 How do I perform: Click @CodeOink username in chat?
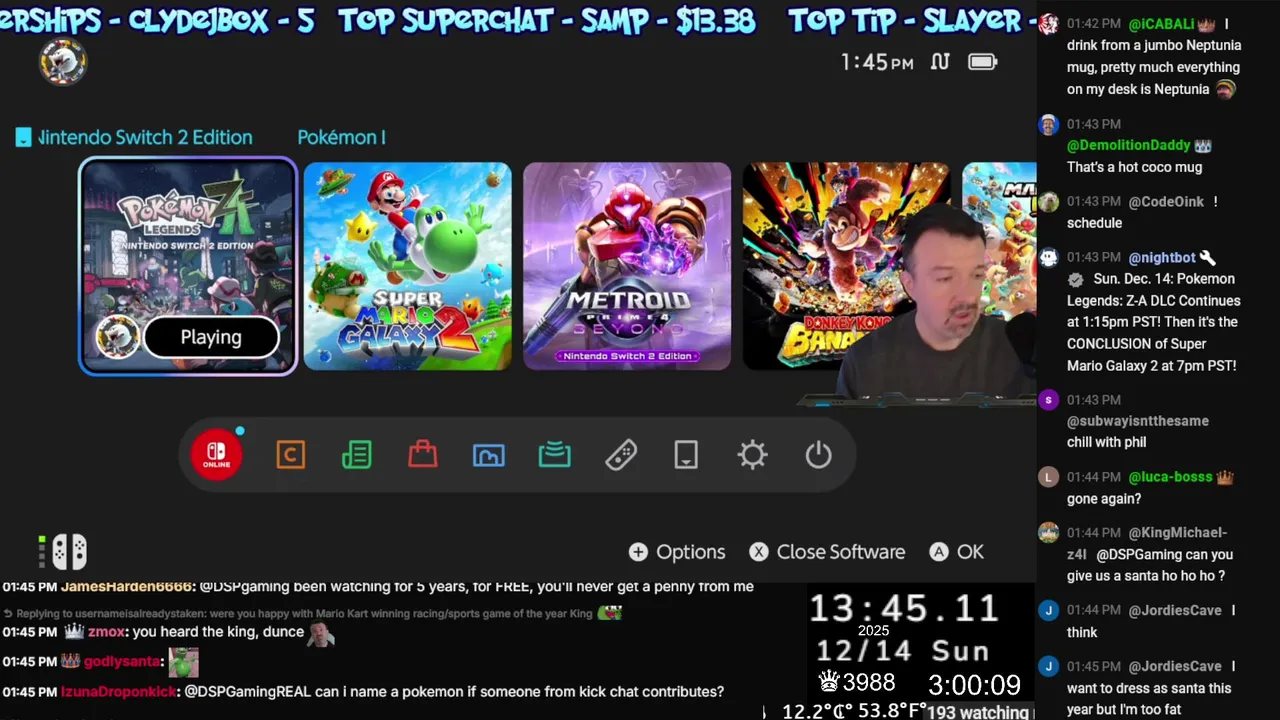coord(1166,201)
